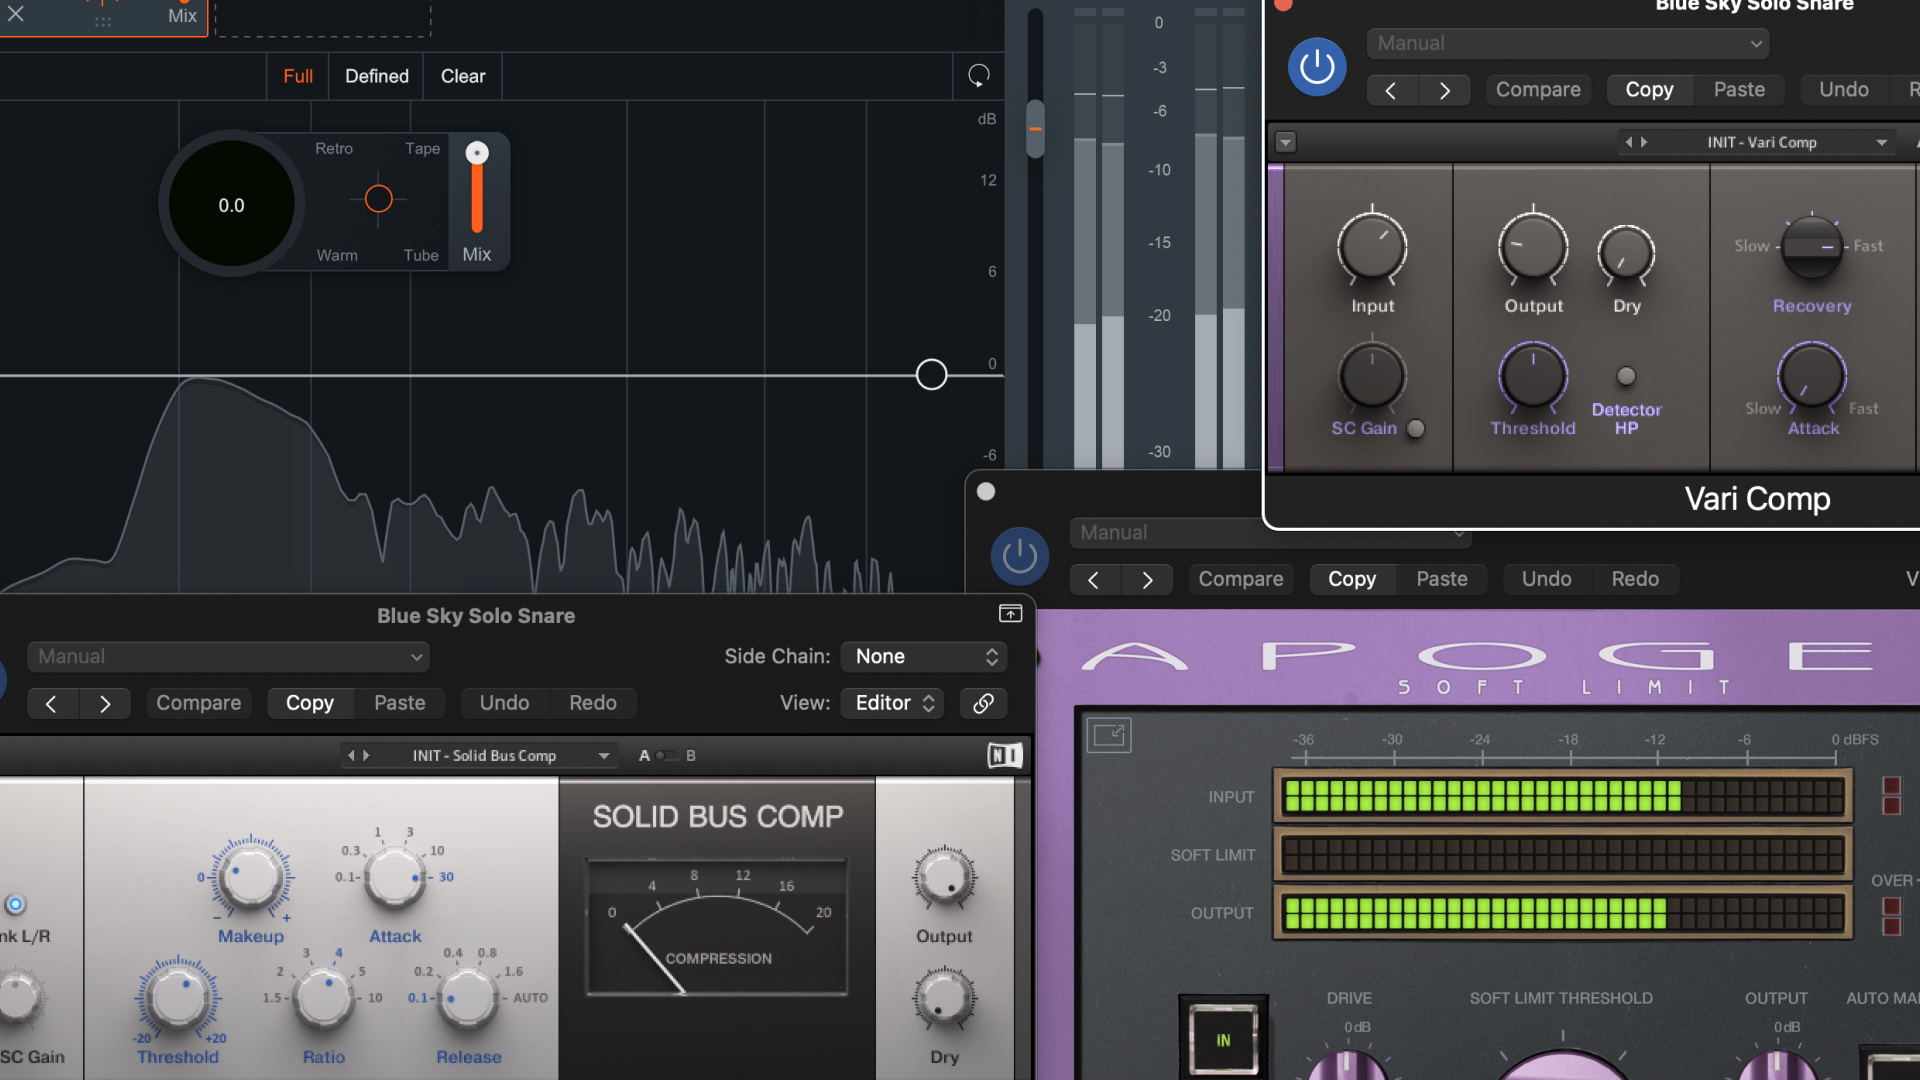Open the Apogee window Manual preset dropdown
The height and width of the screenshot is (1080, 1920).
1270,533
